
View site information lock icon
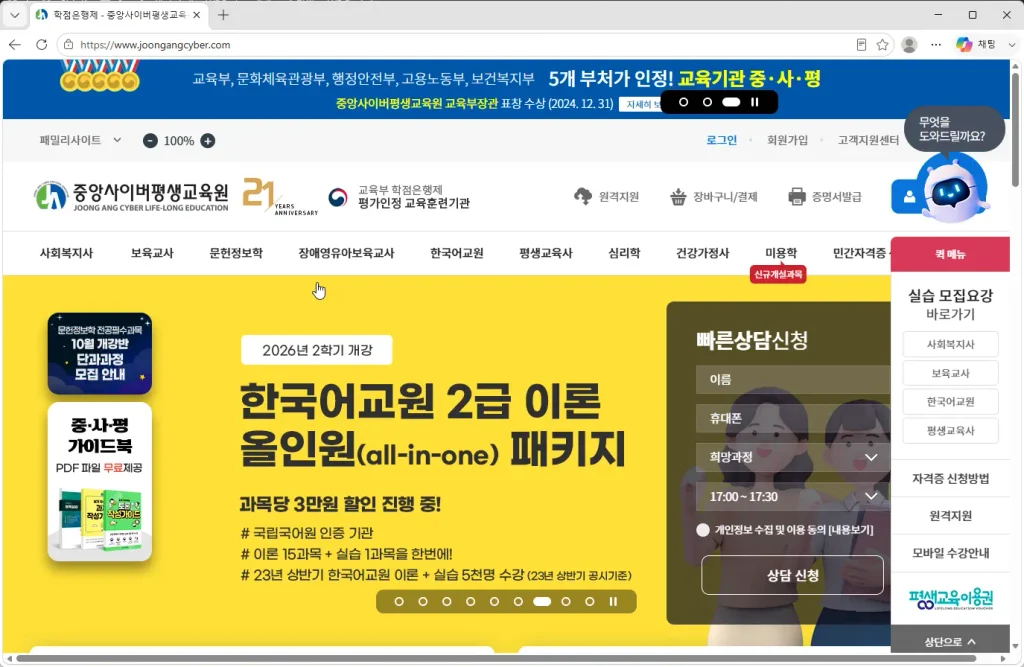coord(68,44)
